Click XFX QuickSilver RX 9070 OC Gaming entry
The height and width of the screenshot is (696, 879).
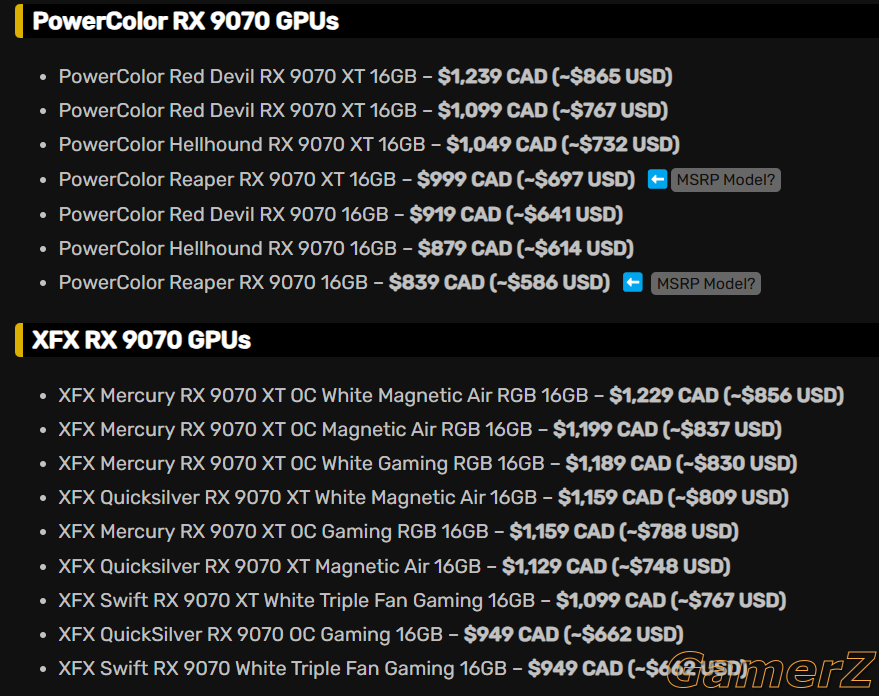click(x=371, y=635)
